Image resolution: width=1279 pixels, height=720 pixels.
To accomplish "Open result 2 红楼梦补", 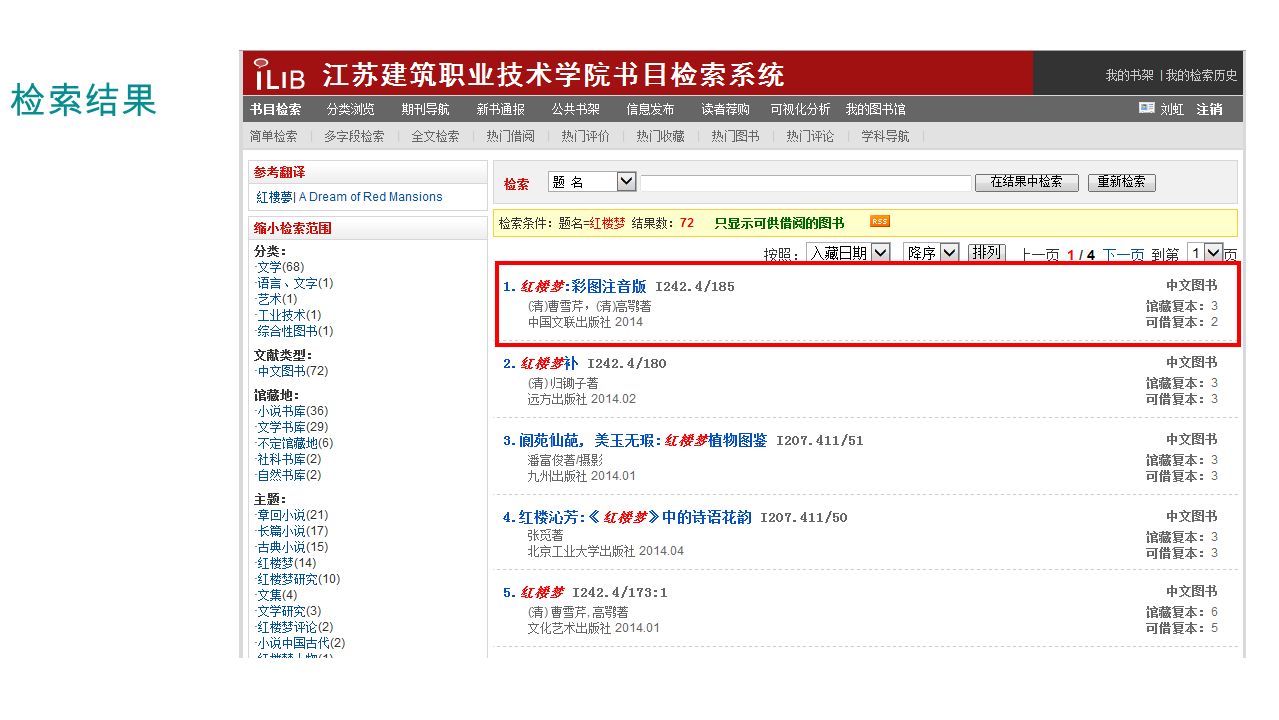I will (549, 363).
